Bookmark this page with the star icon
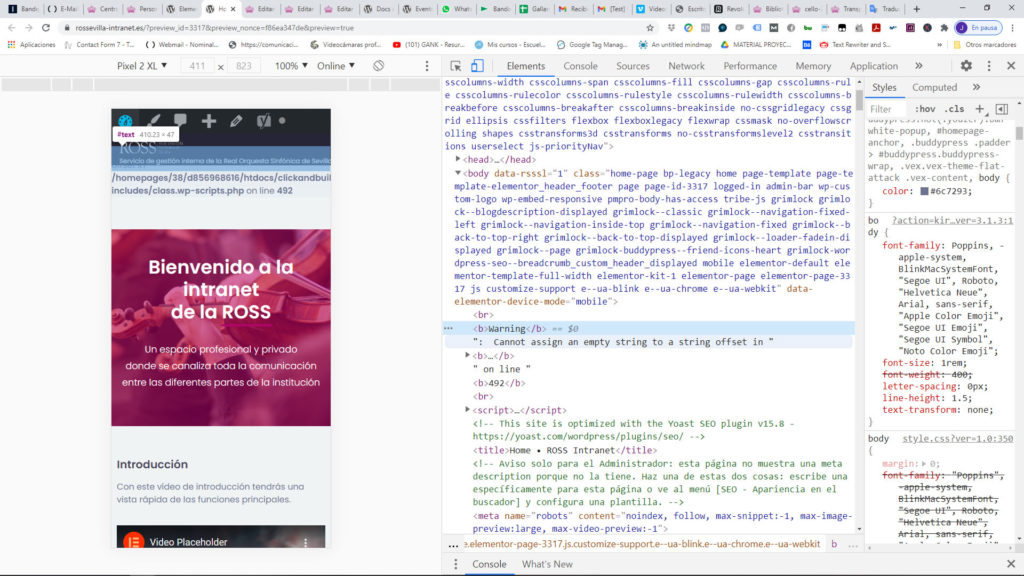 [650, 28]
